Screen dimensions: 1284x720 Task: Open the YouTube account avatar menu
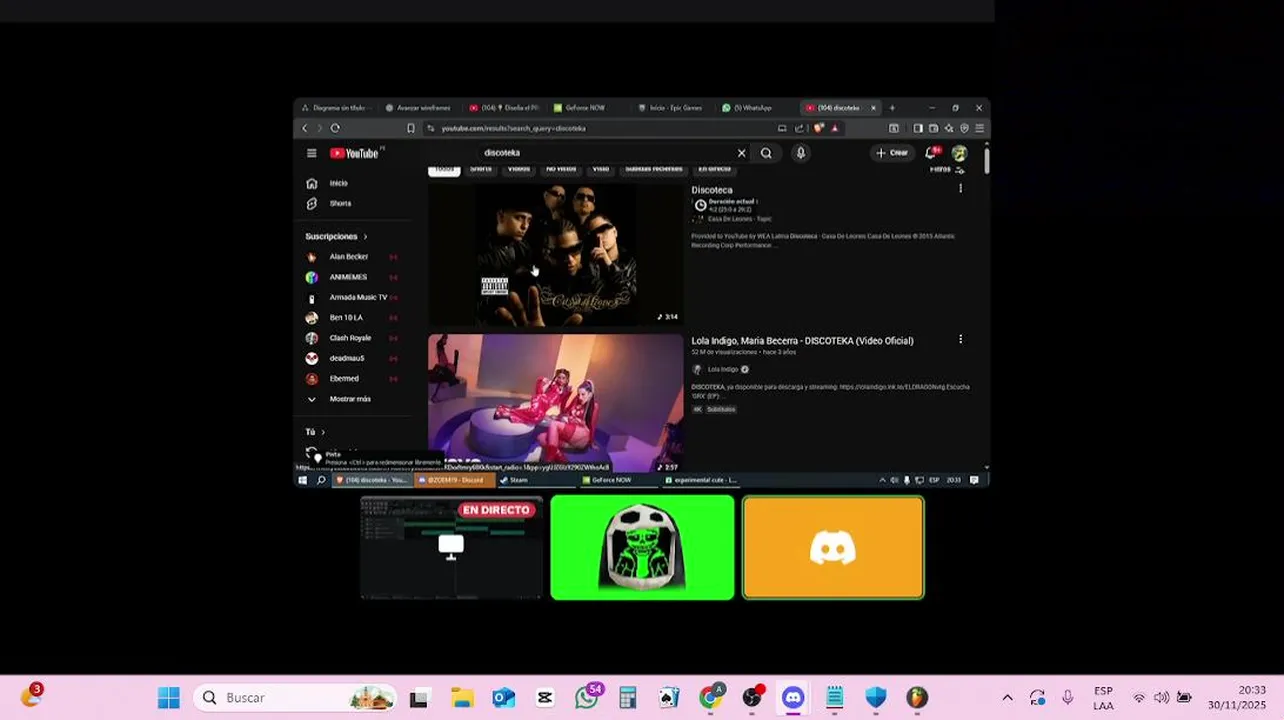[x=959, y=153]
